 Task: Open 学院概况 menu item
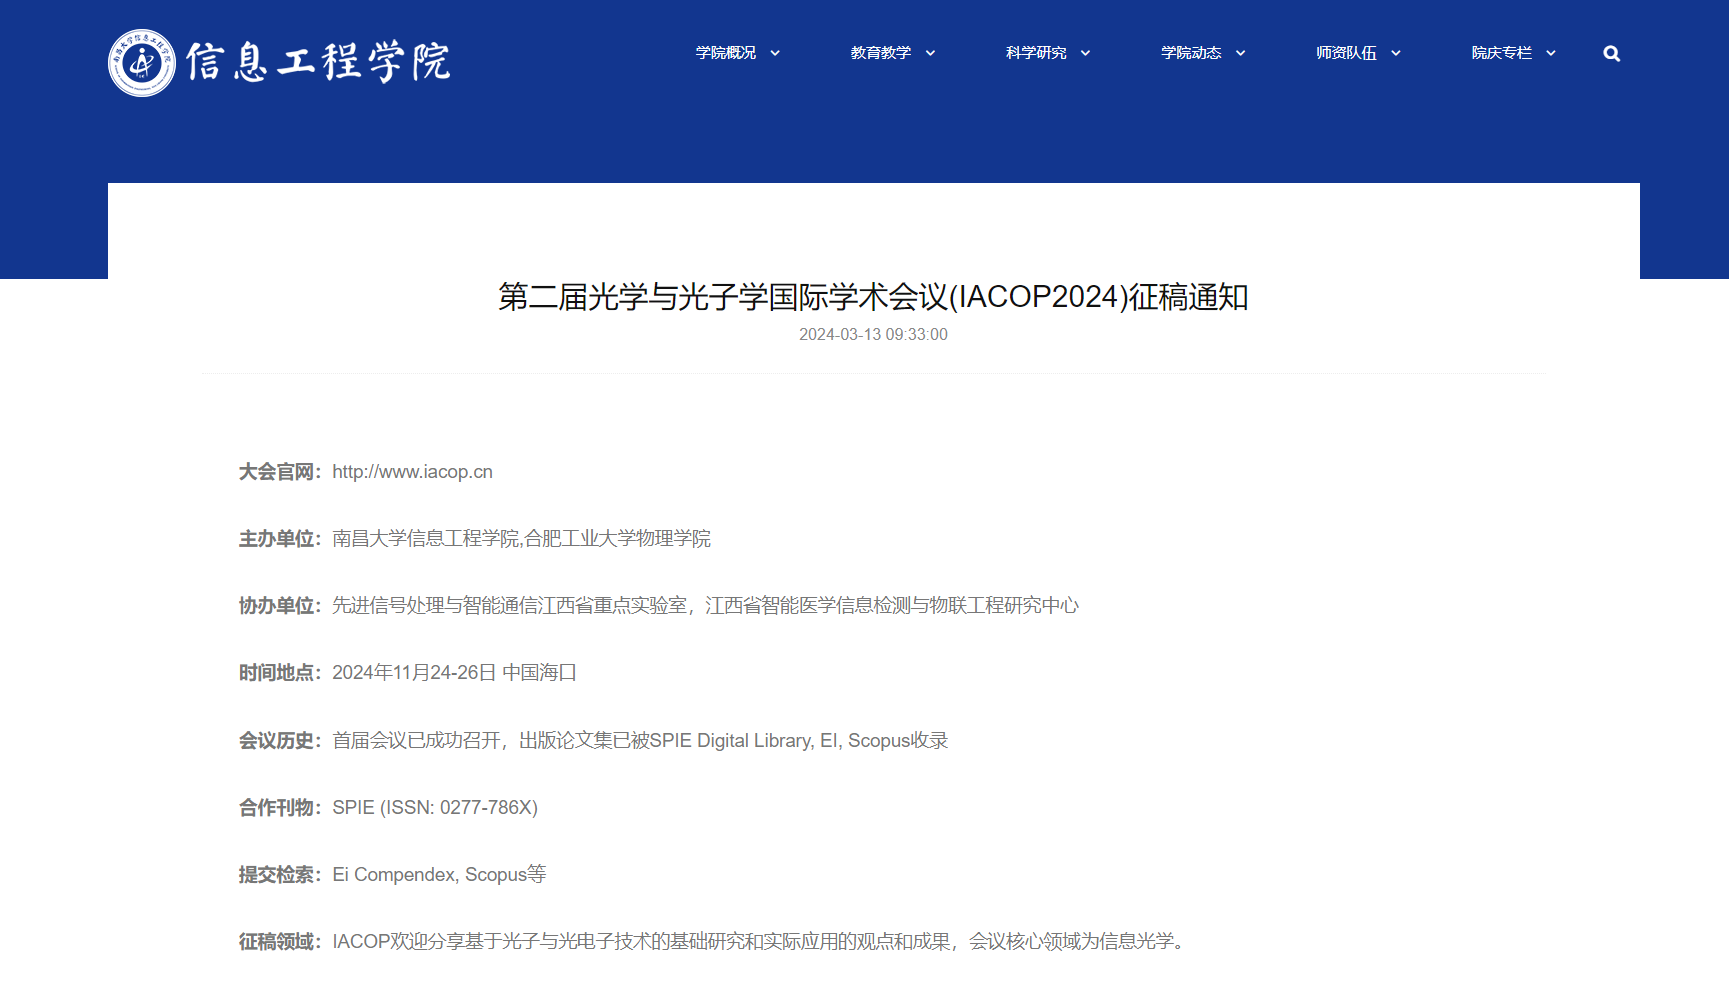[x=726, y=53]
